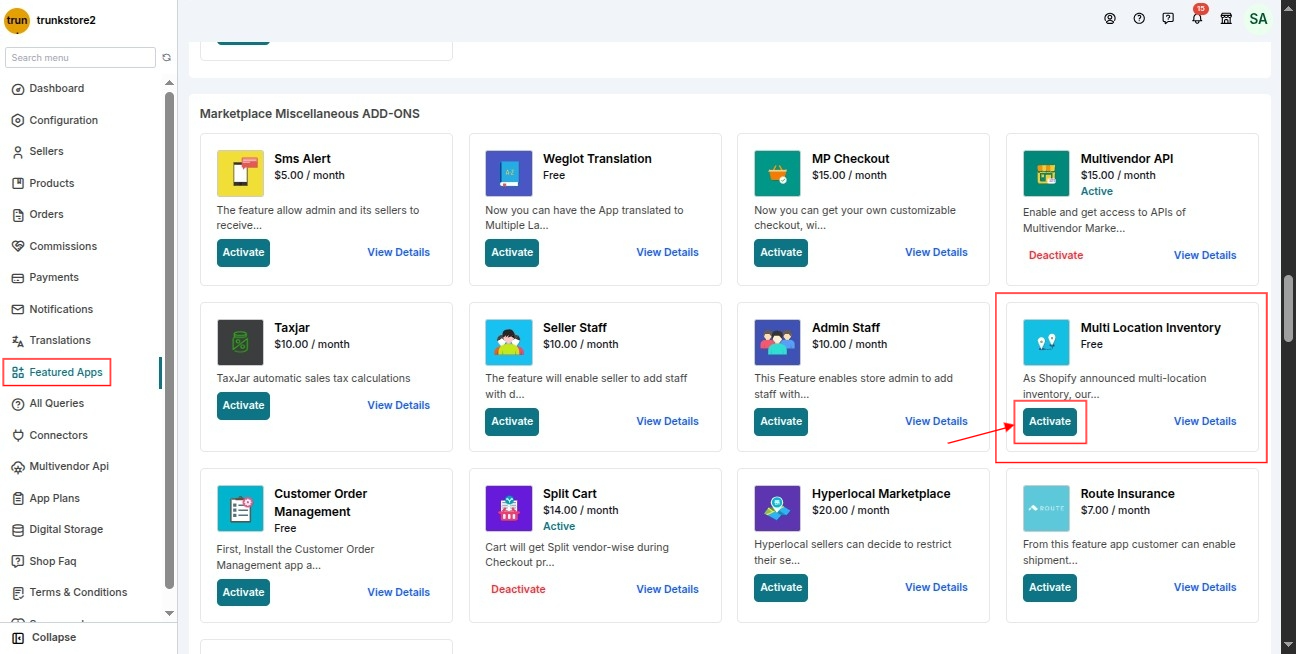Activate the Route Insurance add-on
Image resolution: width=1296 pixels, height=654 pixels.
tap(1050, 587)
